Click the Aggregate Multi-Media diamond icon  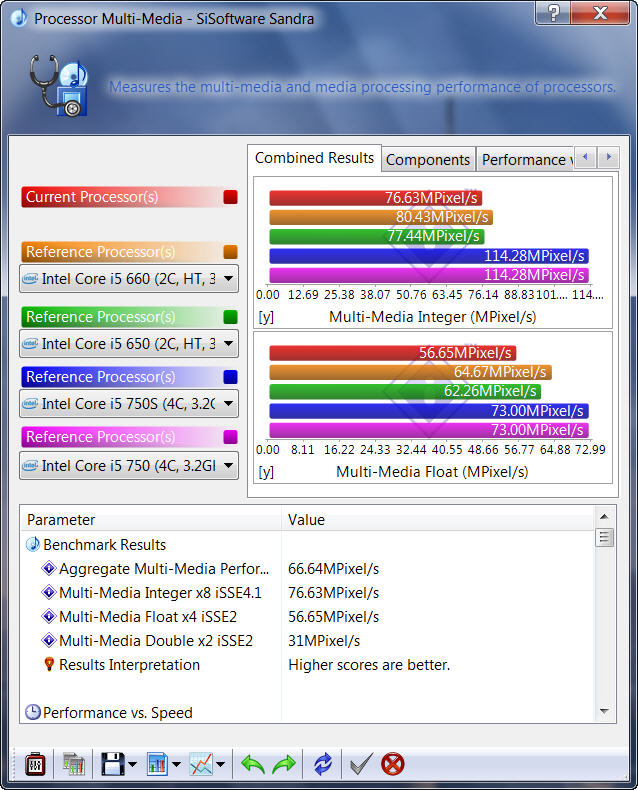49,568
